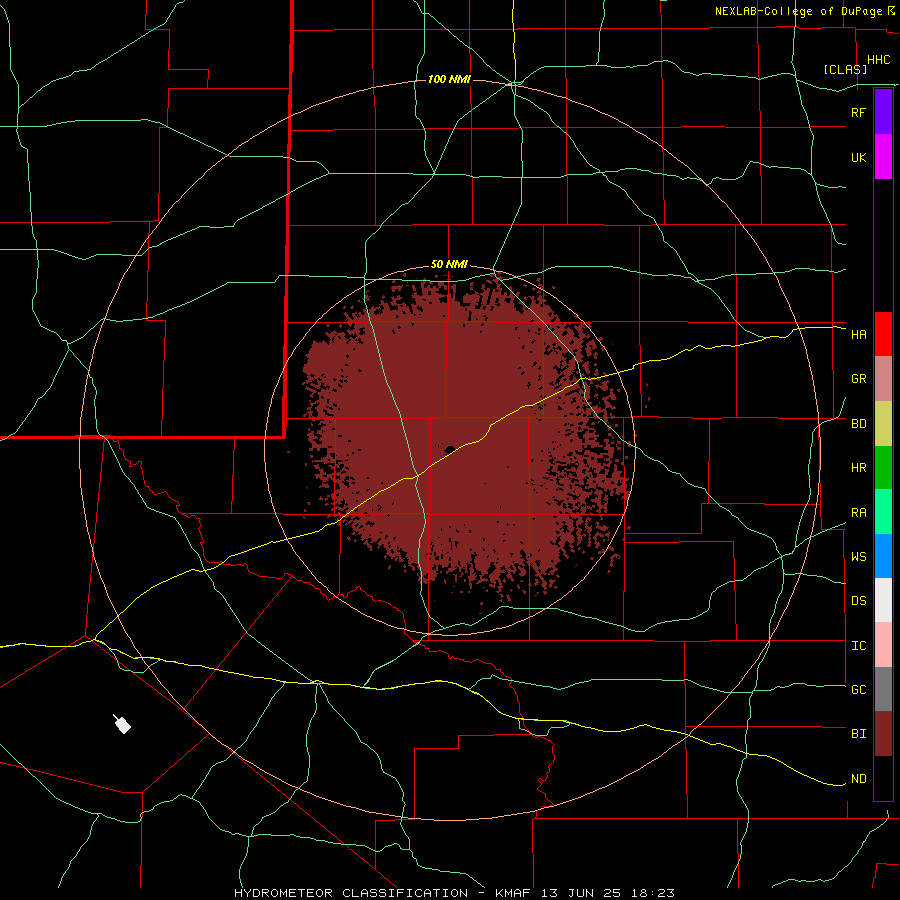Click the BD yellow legend swatch
The image size is (900, 900).
(883, 424)
